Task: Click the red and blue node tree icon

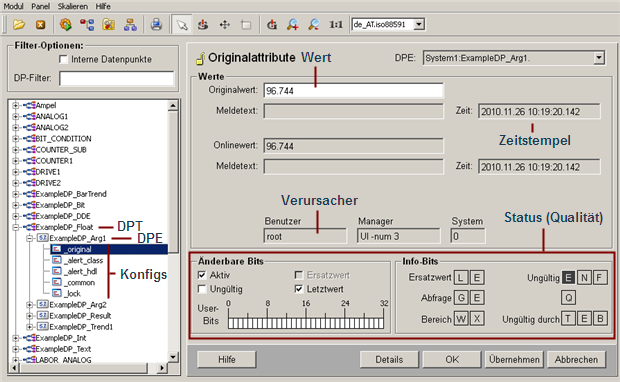Action: point(87,25)
